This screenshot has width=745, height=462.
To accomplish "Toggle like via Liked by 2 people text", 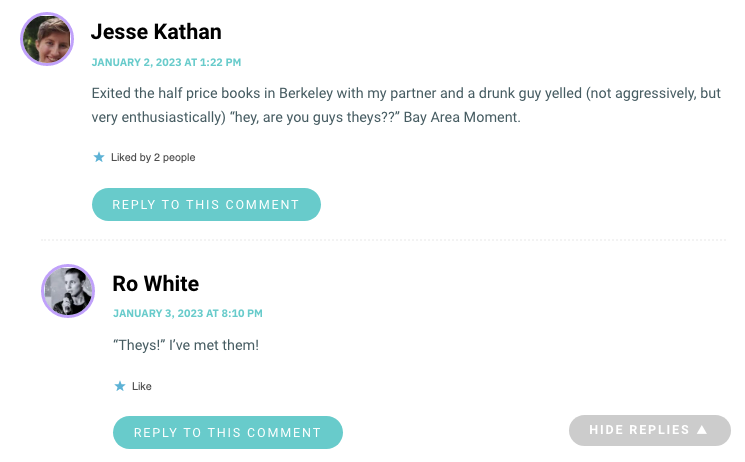I will pos(153,157).
